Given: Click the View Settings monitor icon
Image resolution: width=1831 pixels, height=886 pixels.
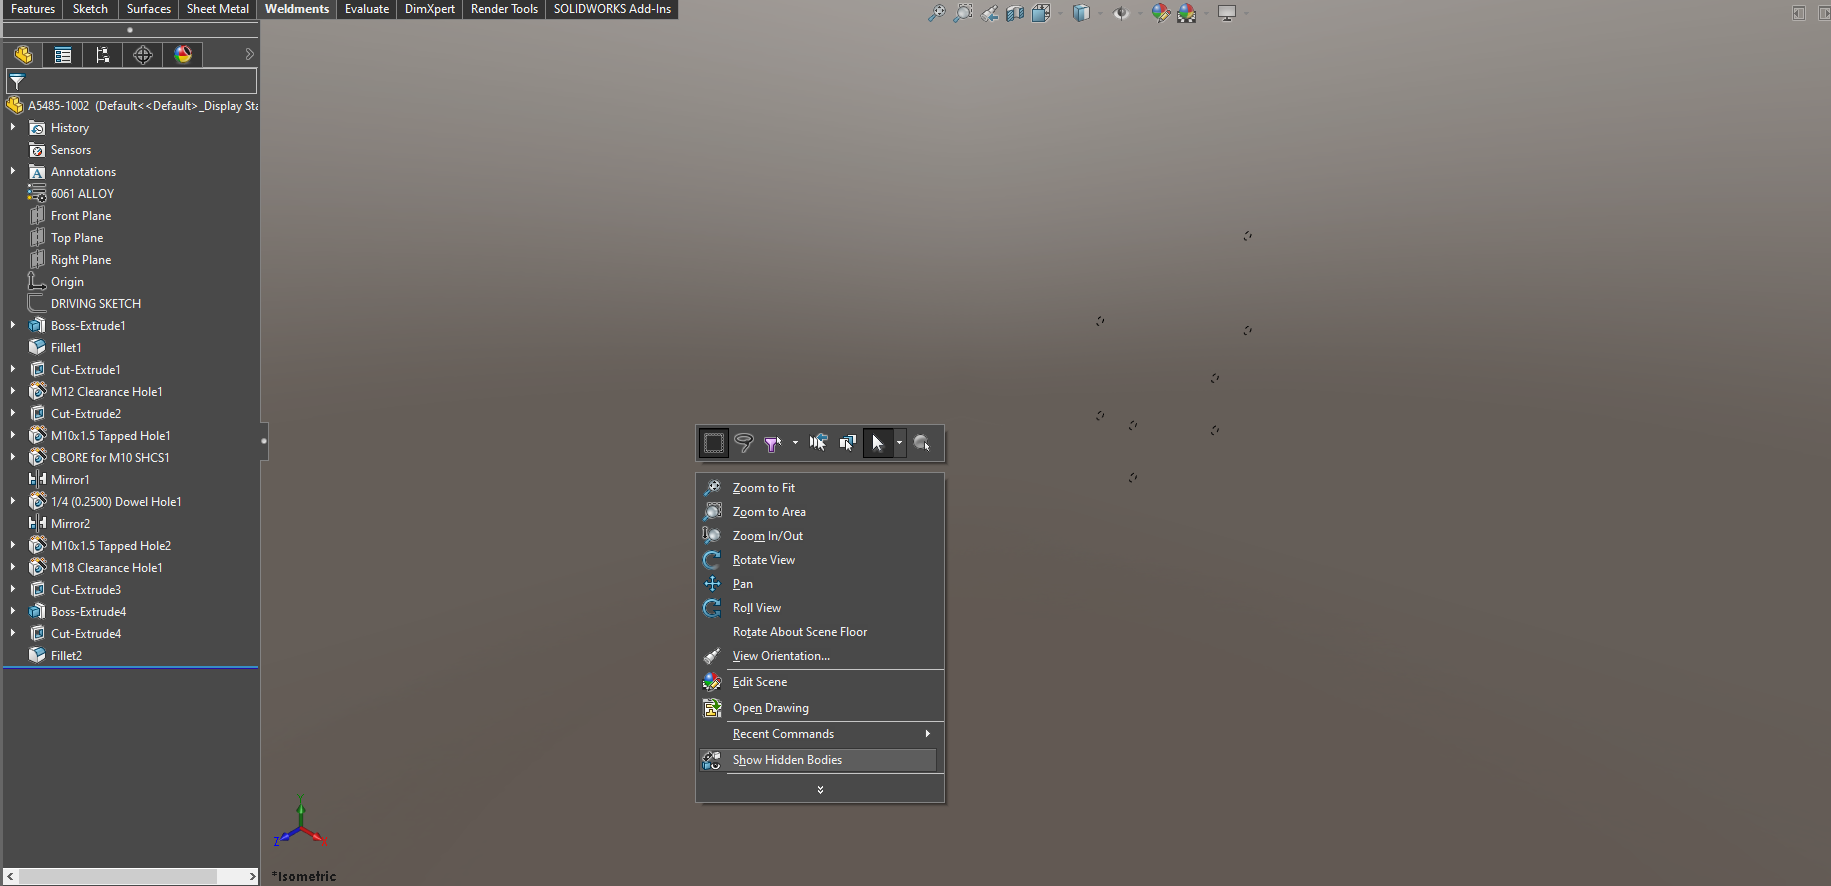Looking at the screenshot, I should click(1227, 13).
